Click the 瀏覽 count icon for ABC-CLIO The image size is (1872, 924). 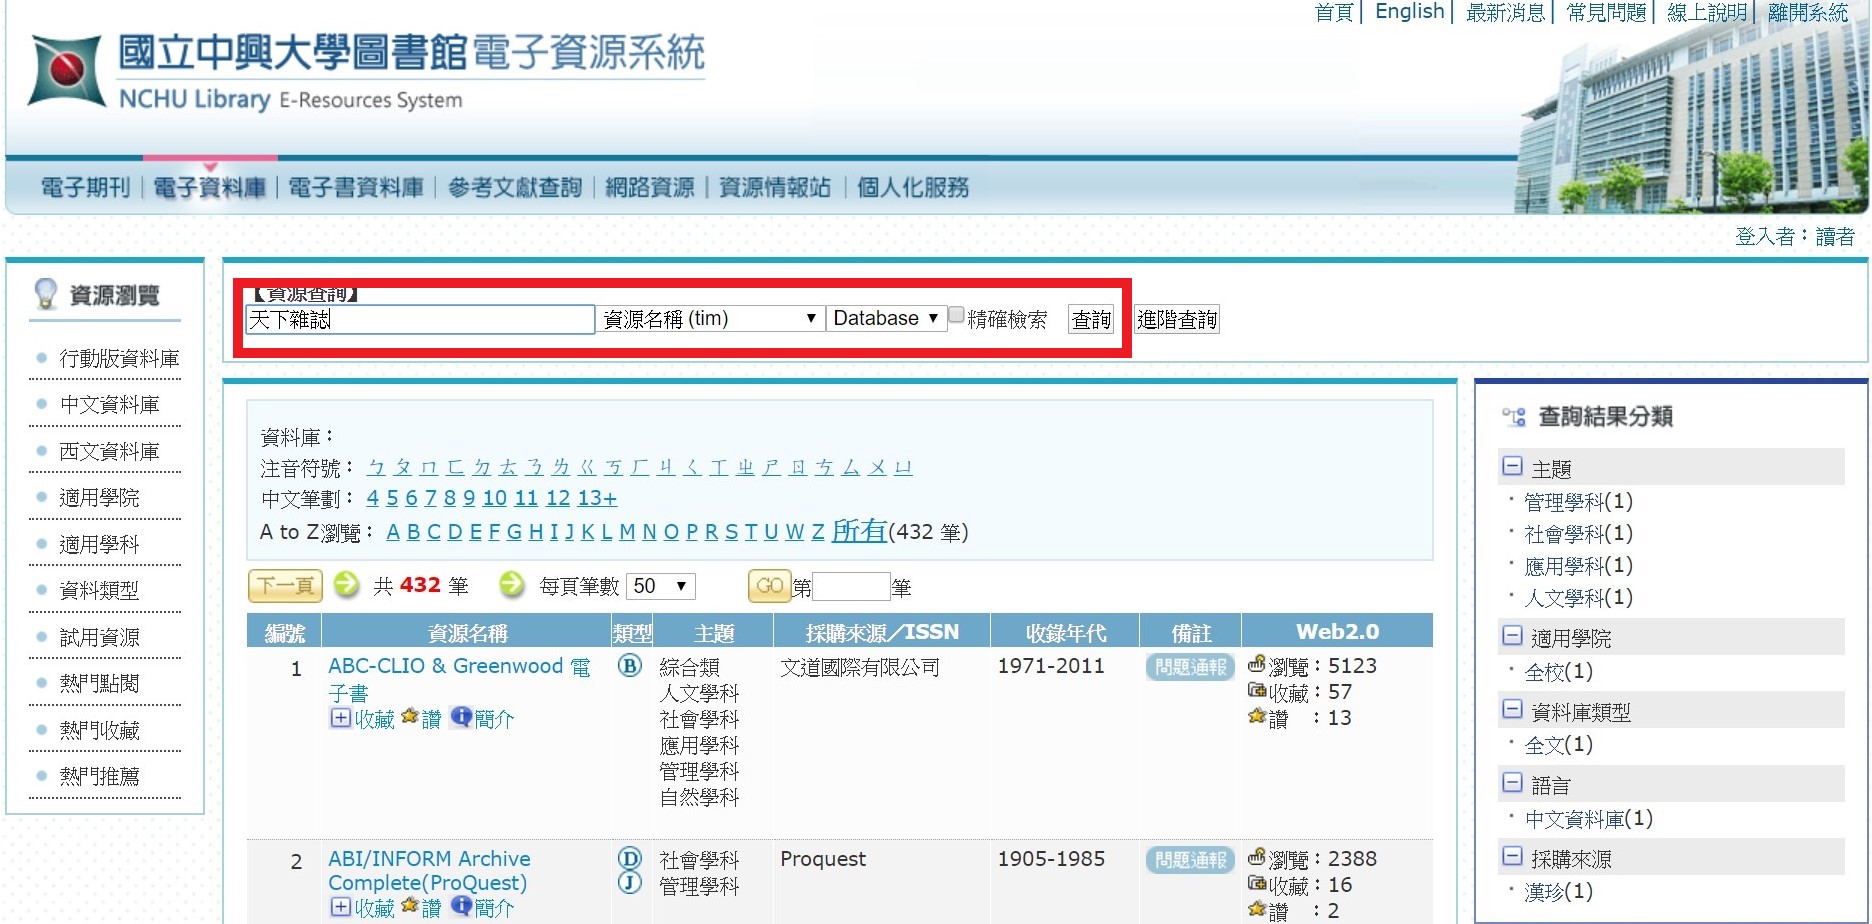(1257, 663)
